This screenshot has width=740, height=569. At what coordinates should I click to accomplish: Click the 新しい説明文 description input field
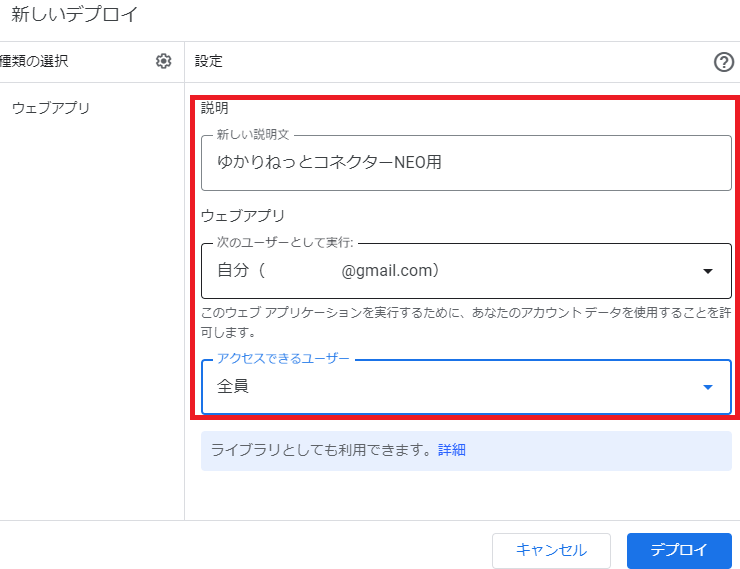click(466, 163)
